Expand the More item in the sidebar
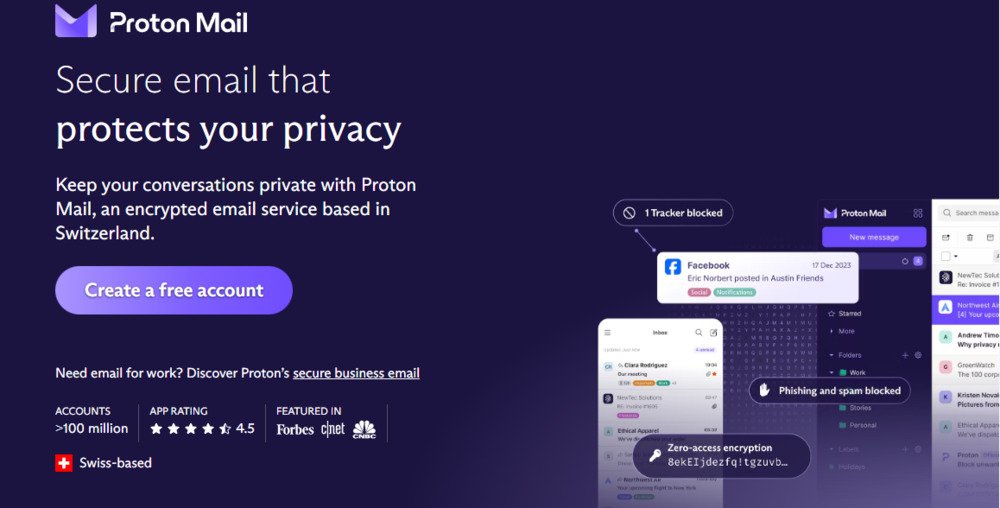Image resolution: width=1000 pixels, height=508 pixels. click(x=846, y=331)
